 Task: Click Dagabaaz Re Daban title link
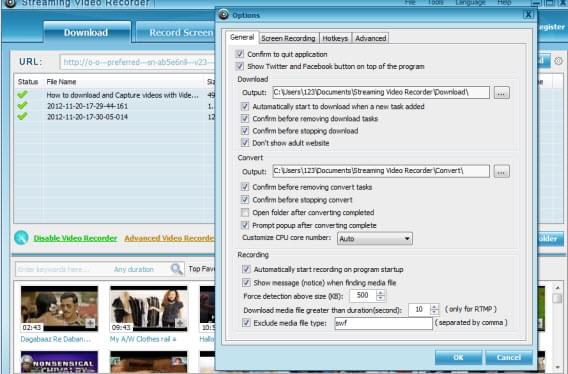pos(55,339)
